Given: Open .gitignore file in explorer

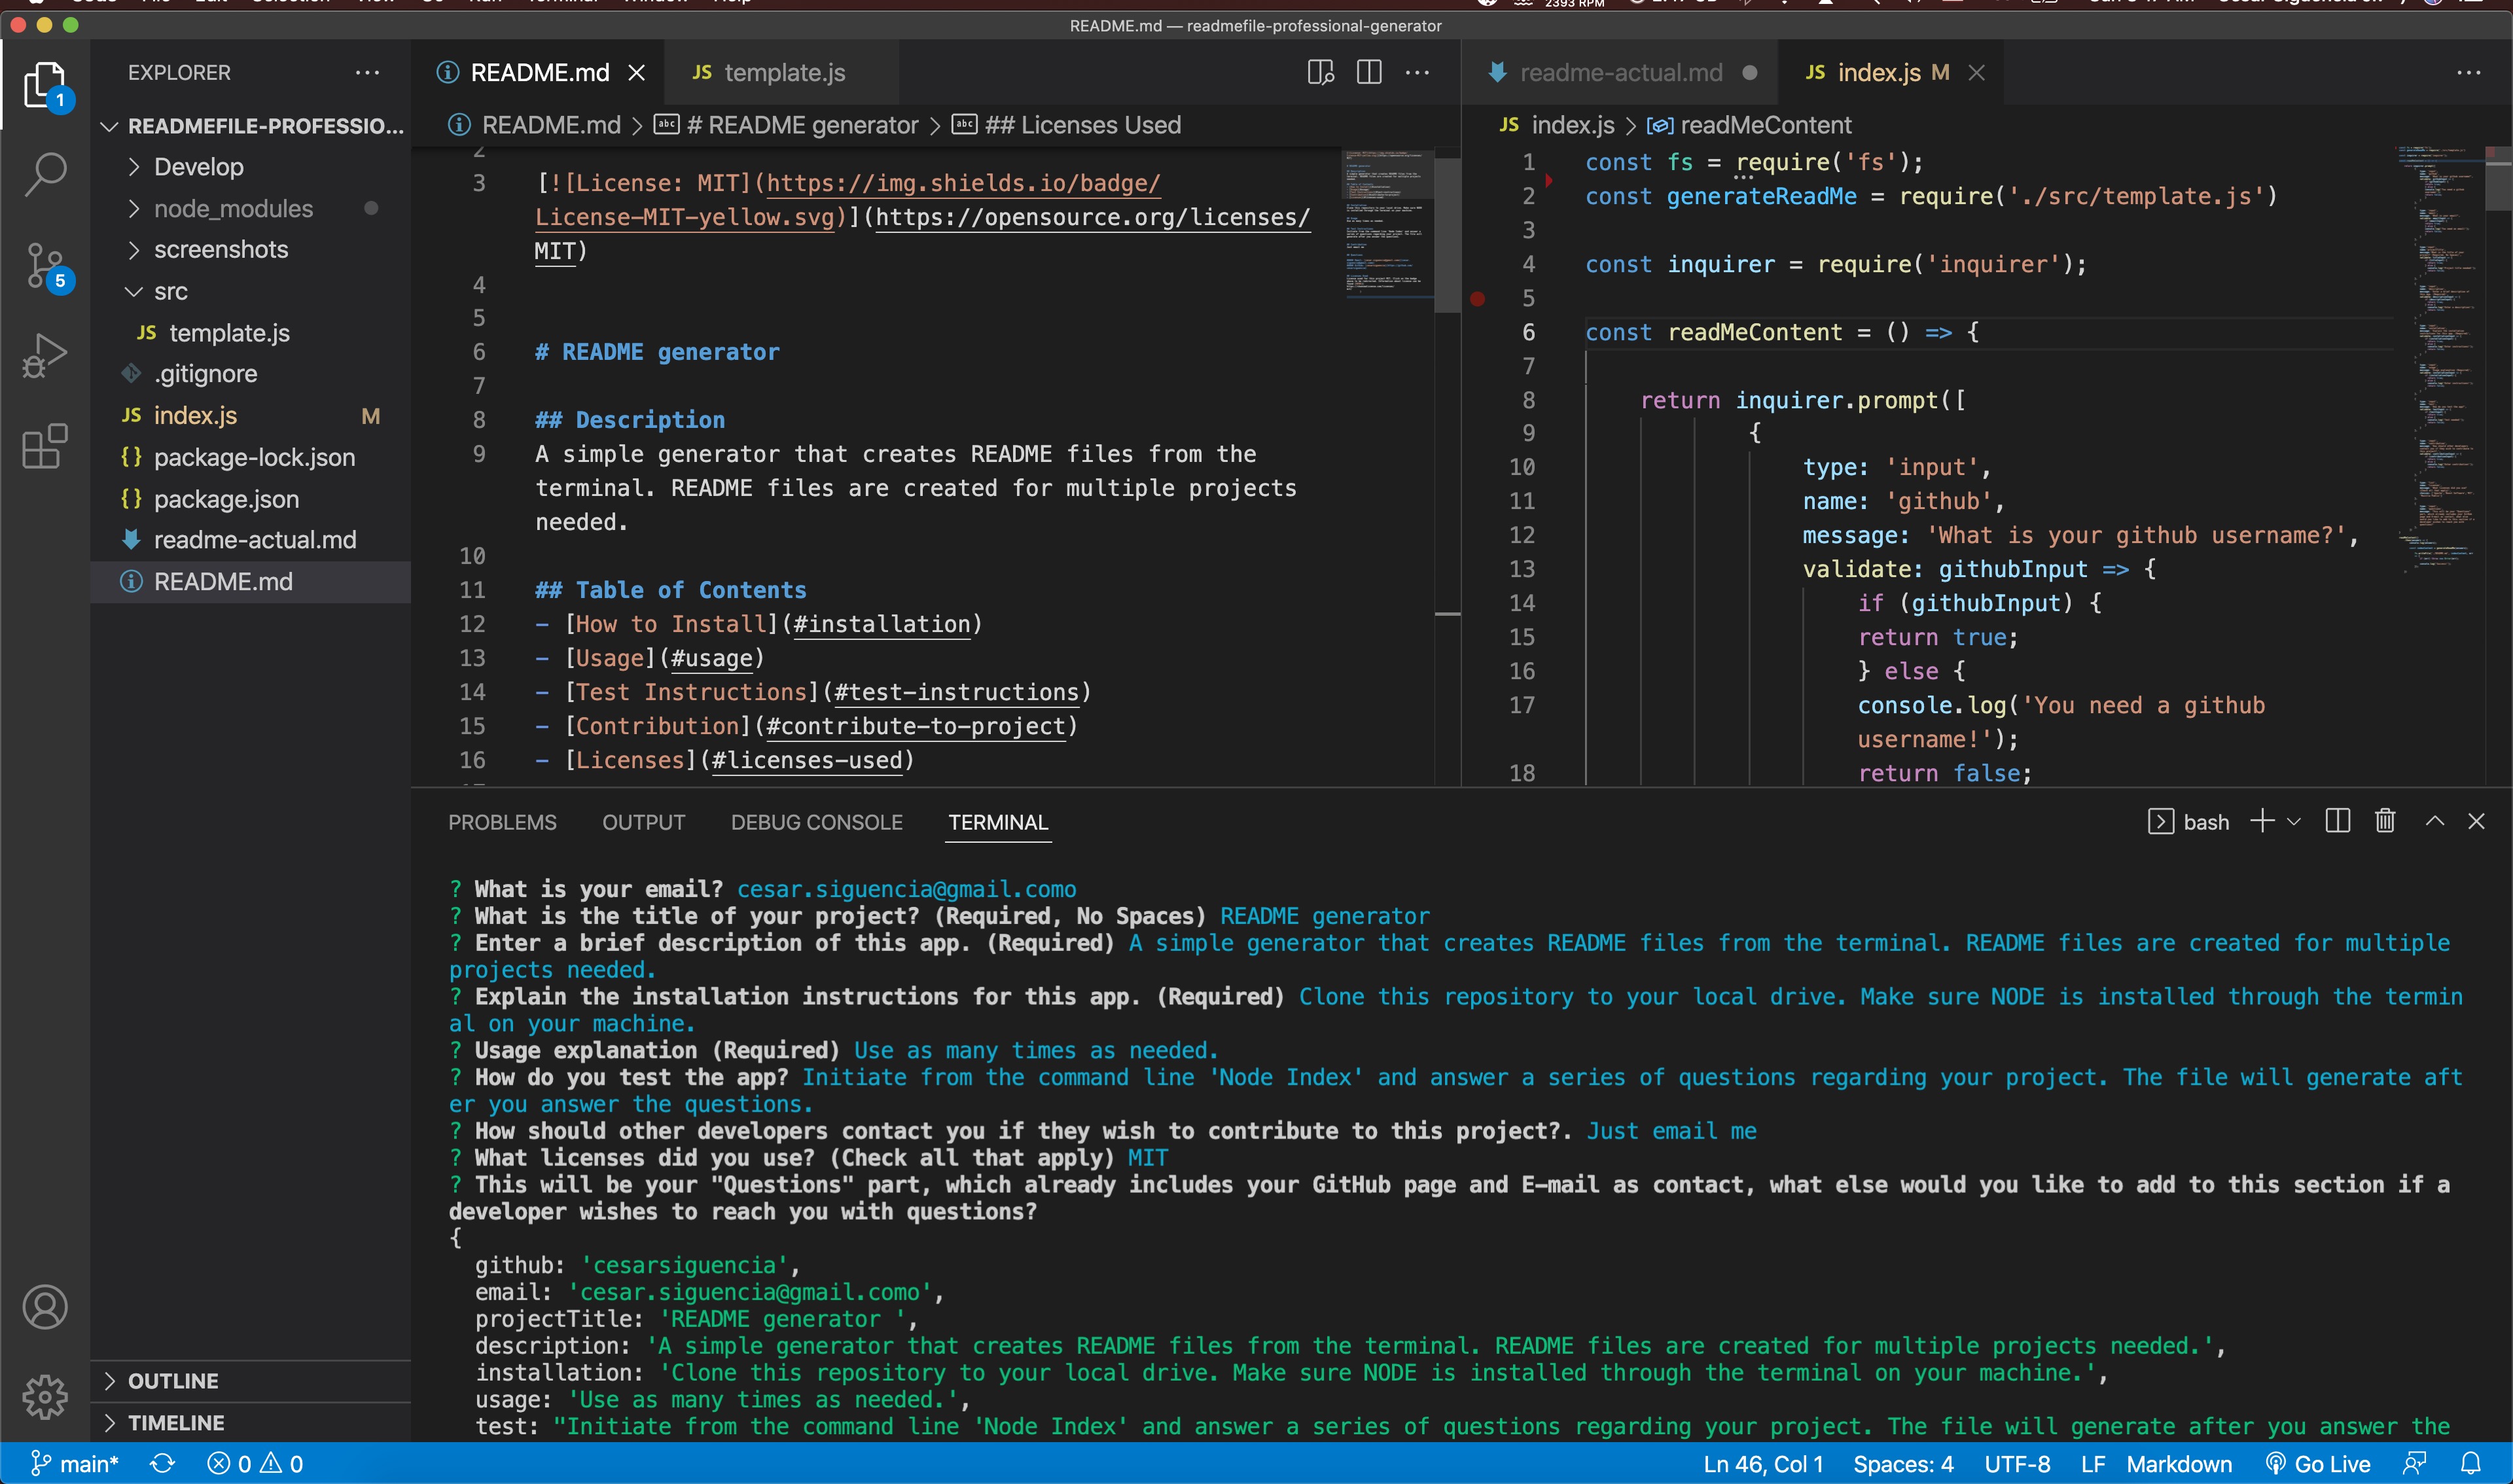Looking at the screenshot, I should 250,374.
